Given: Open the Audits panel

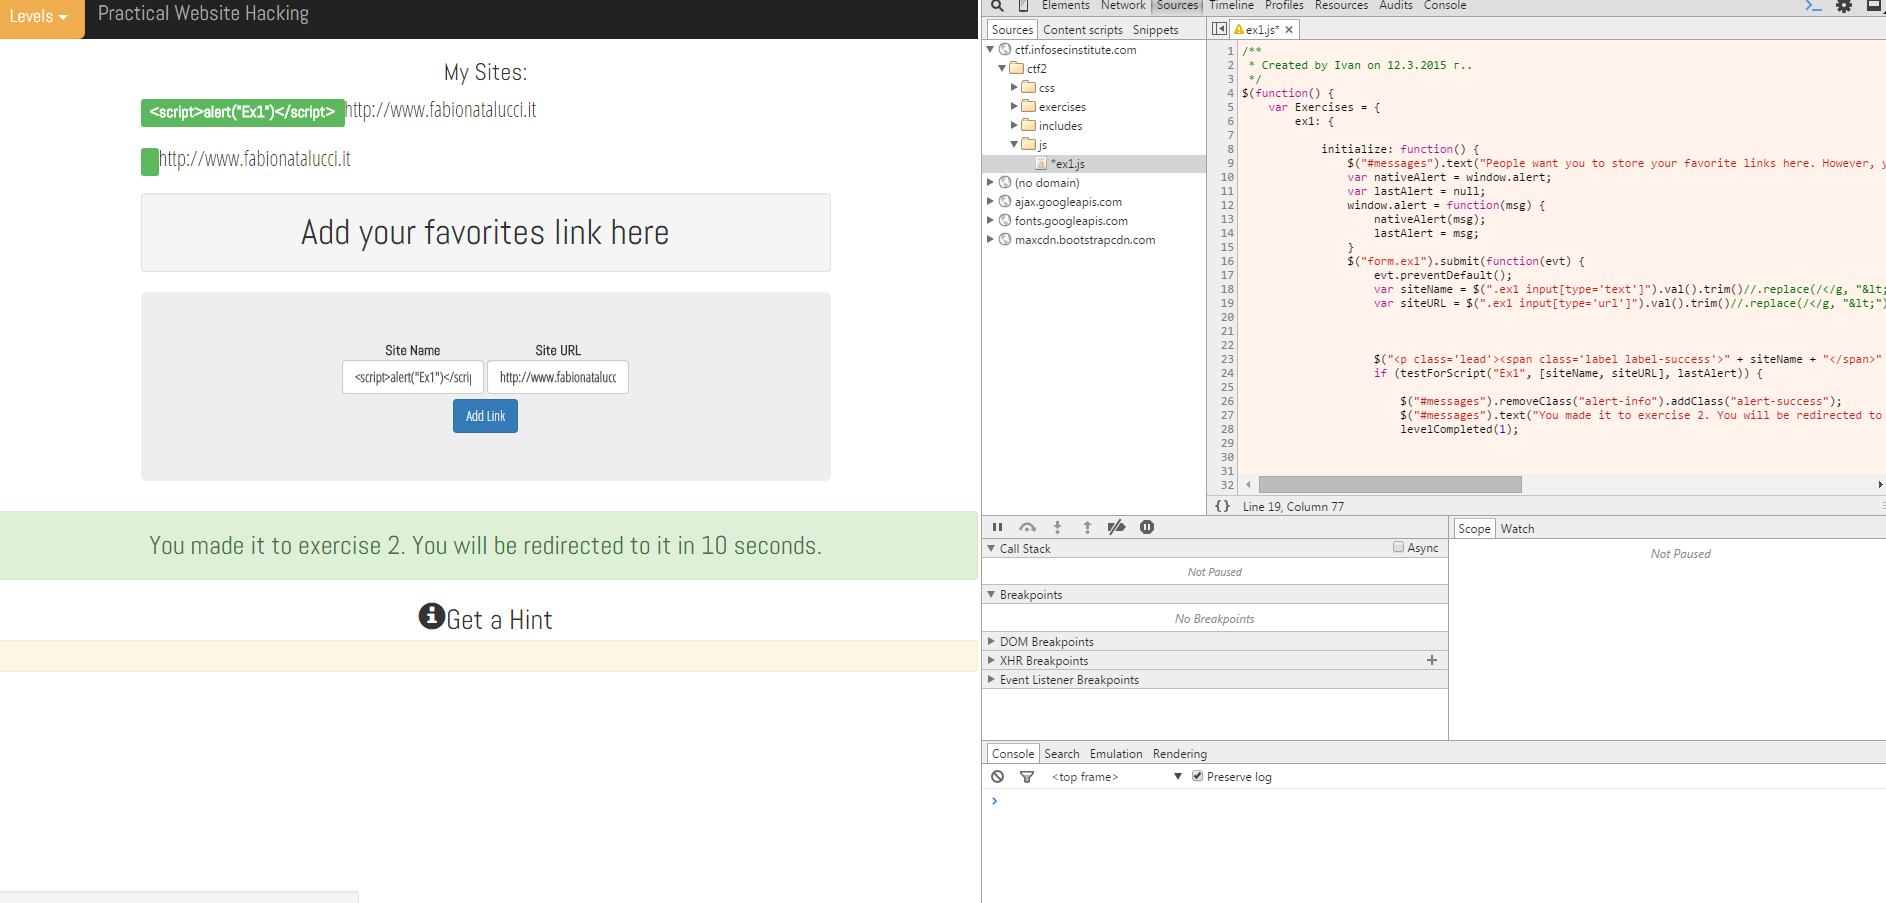Looking at the screenshot, I should 1396,6.
